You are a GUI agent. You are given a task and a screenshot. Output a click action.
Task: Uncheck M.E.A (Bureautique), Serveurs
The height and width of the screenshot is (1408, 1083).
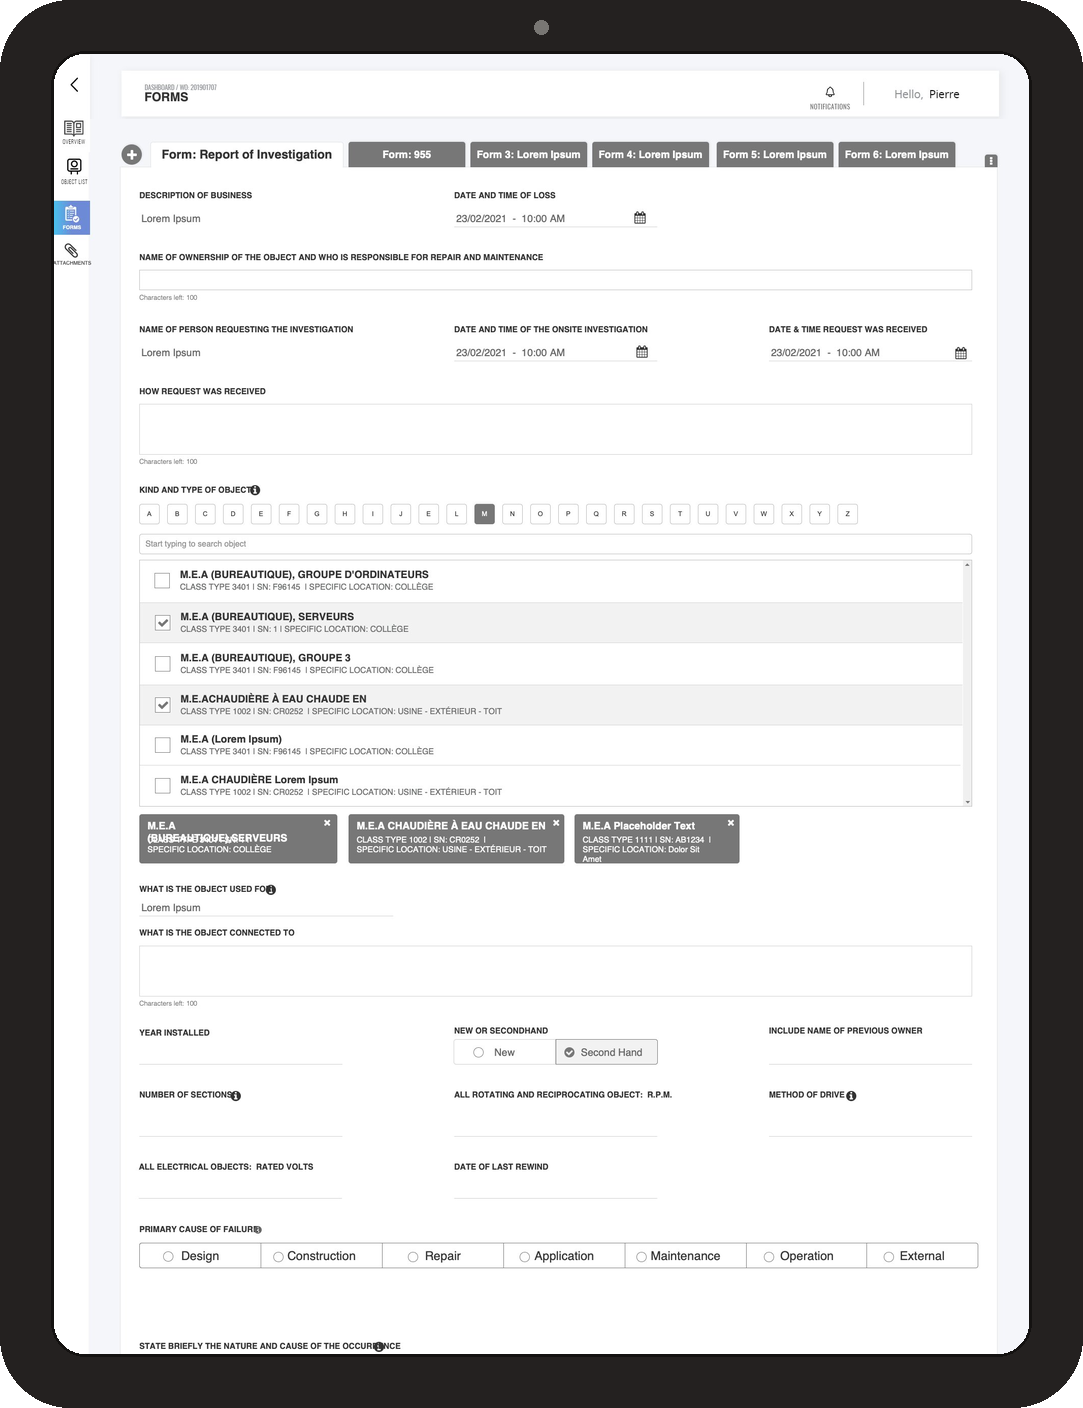(x=162, y=622)
